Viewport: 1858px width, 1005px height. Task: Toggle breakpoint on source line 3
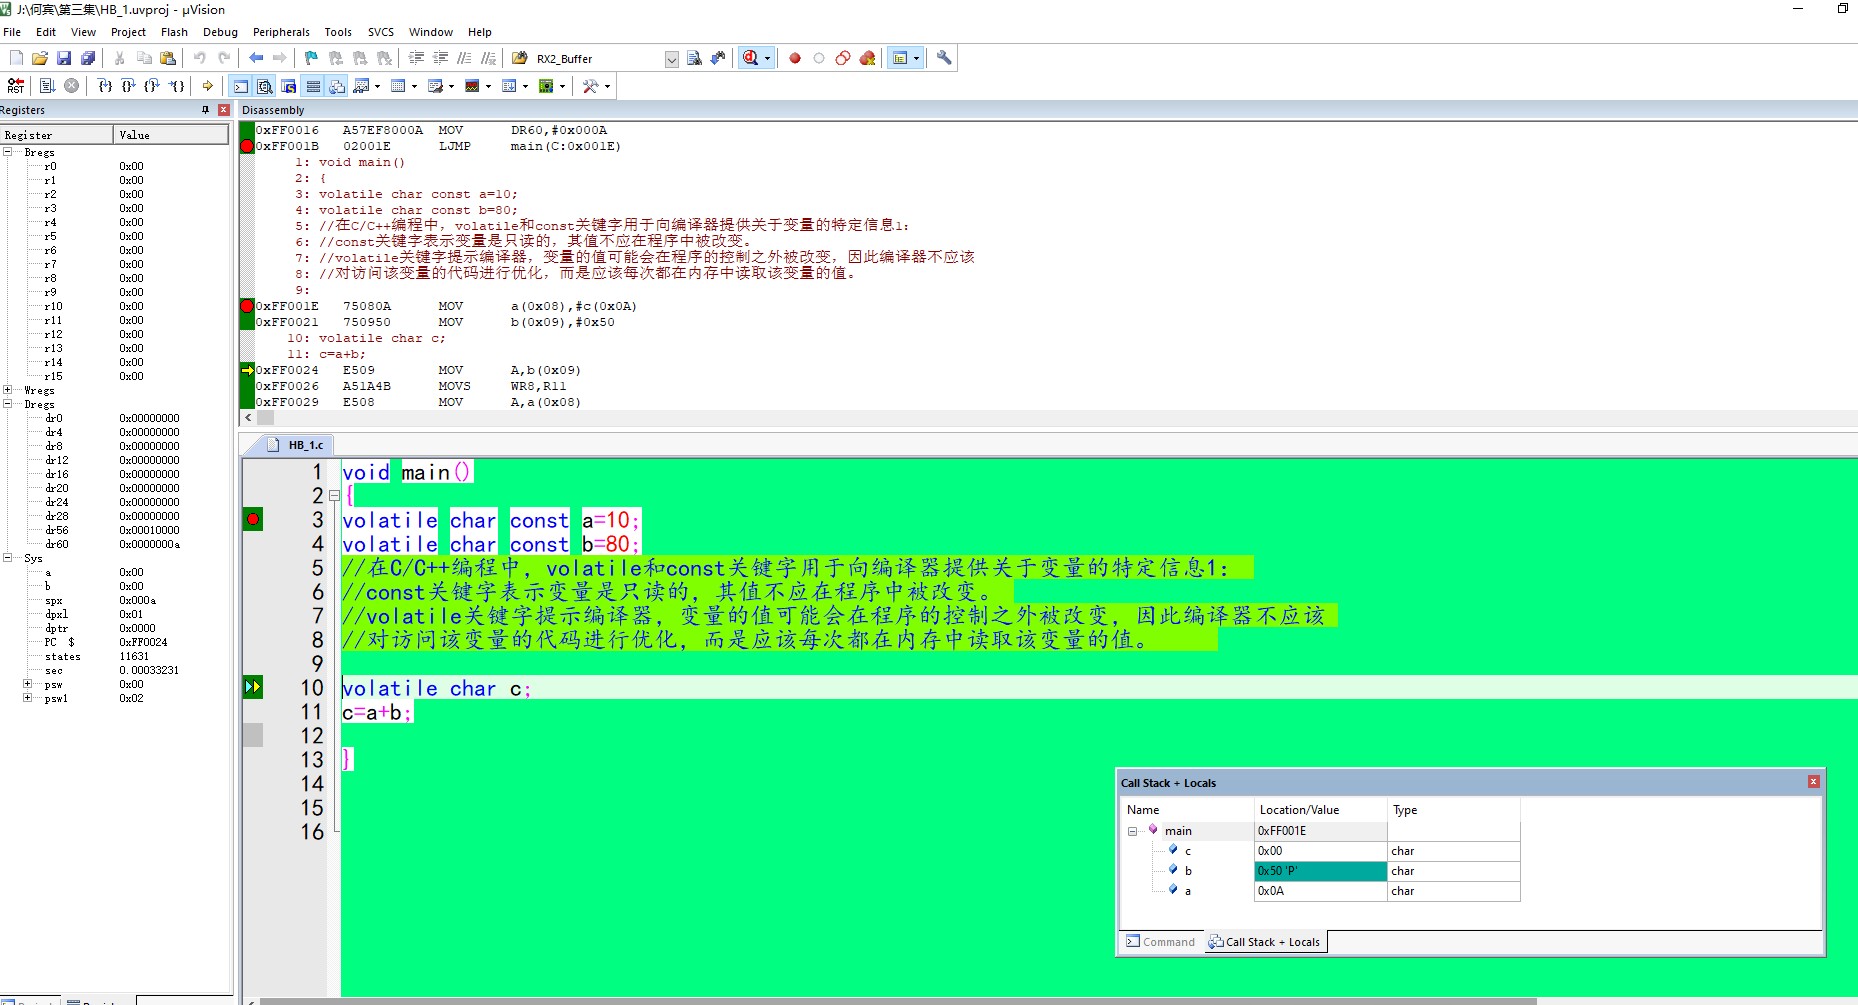point(253,519)
